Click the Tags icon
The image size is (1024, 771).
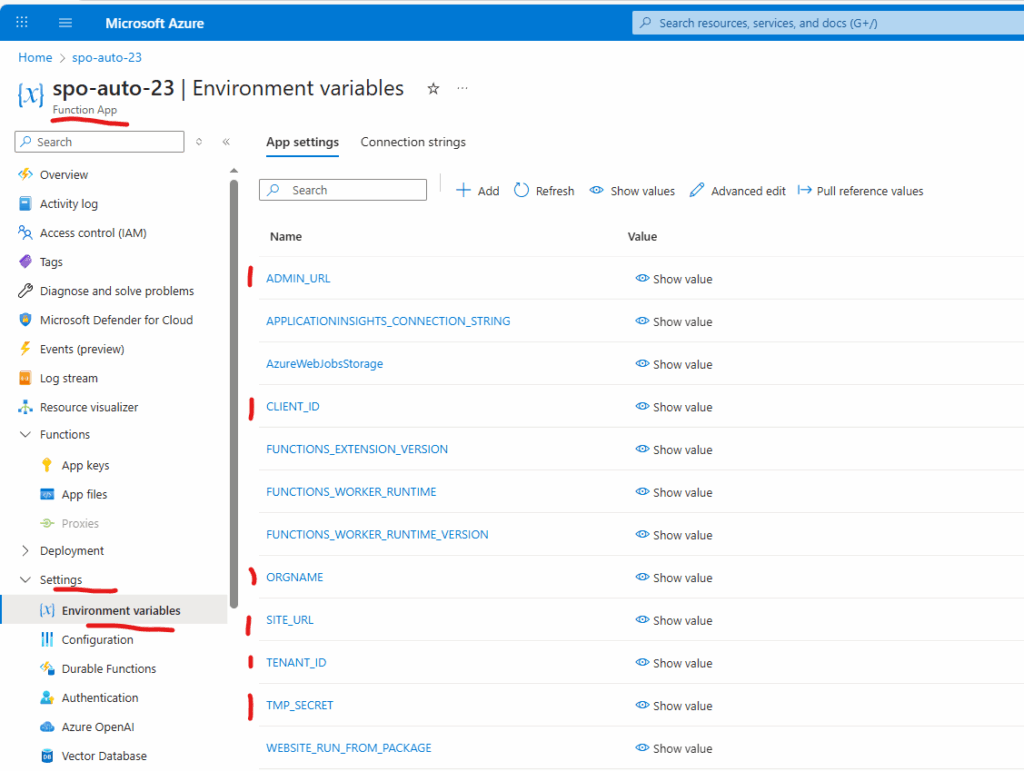pyautogui.click(x=25, y=262)
